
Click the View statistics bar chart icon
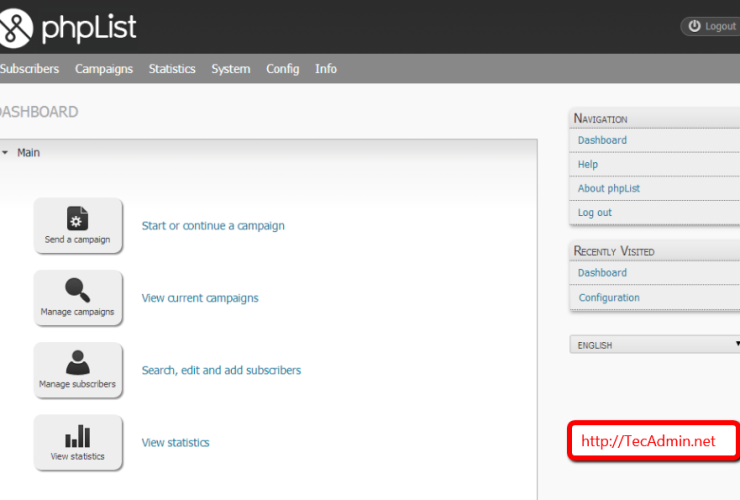pyautogui.click(x=78, y=436)
